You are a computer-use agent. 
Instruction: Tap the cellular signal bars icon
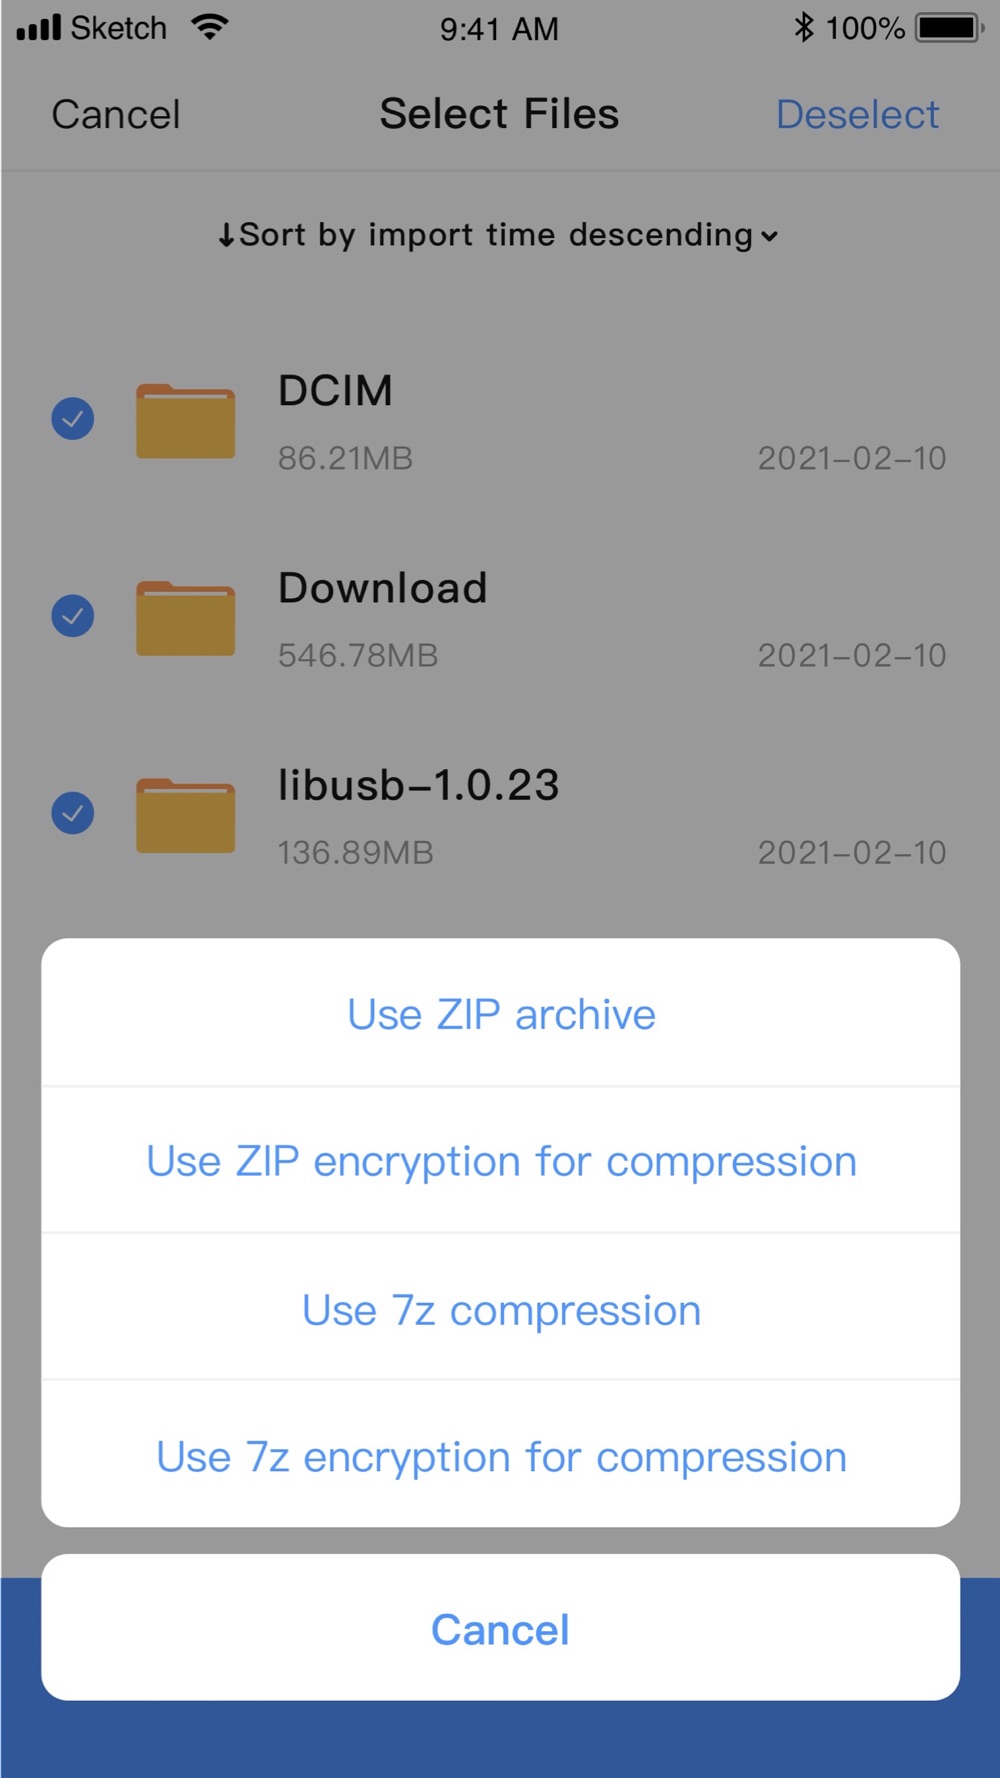[x=39, y=27]
